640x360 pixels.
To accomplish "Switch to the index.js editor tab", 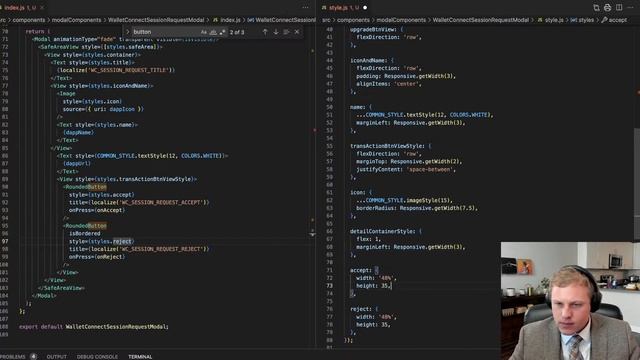I will point(20,7).
